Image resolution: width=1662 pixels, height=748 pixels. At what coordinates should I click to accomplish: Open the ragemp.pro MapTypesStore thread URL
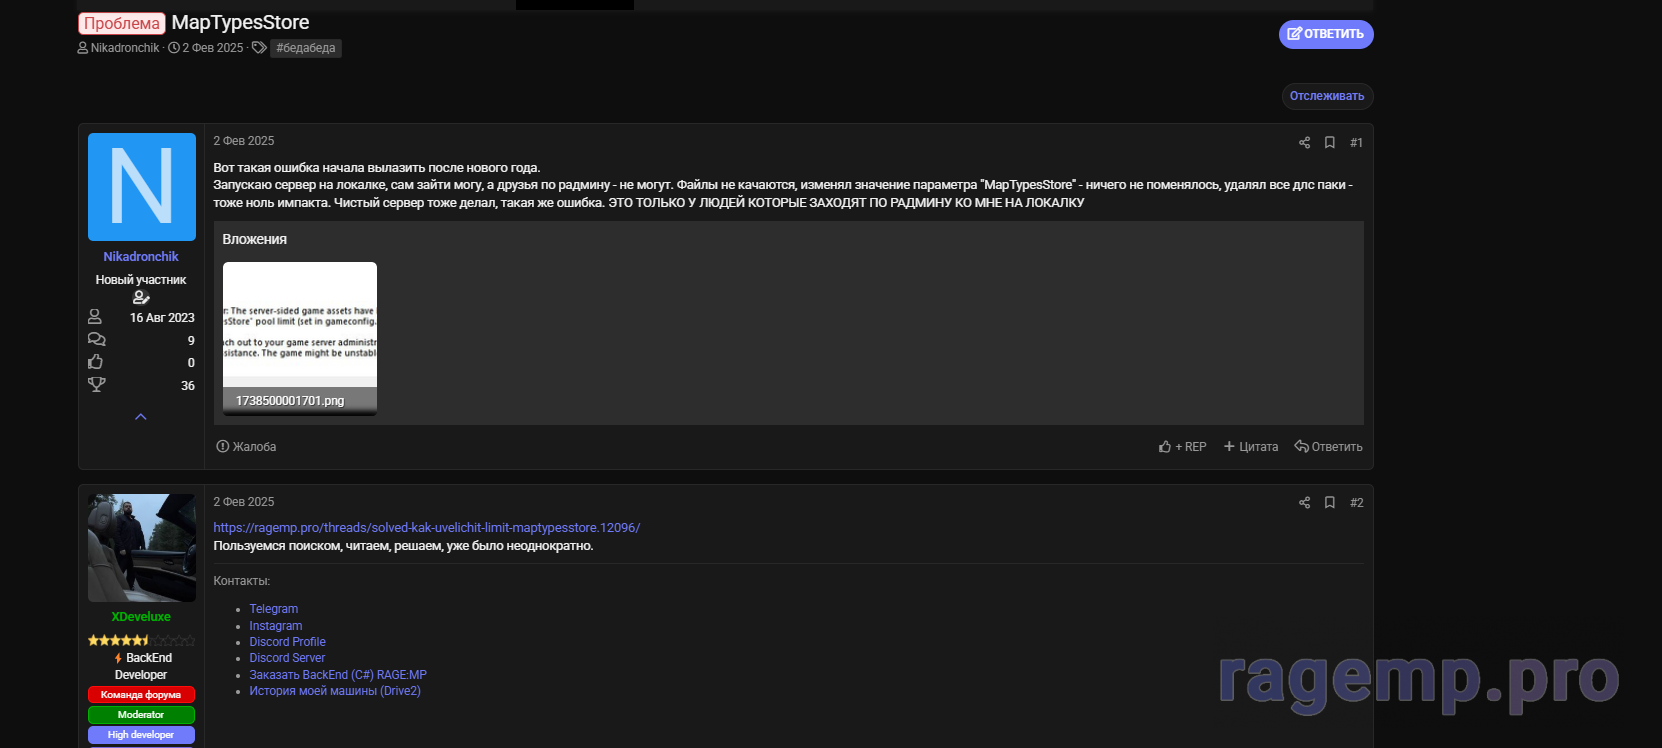(x=427, y=528)
